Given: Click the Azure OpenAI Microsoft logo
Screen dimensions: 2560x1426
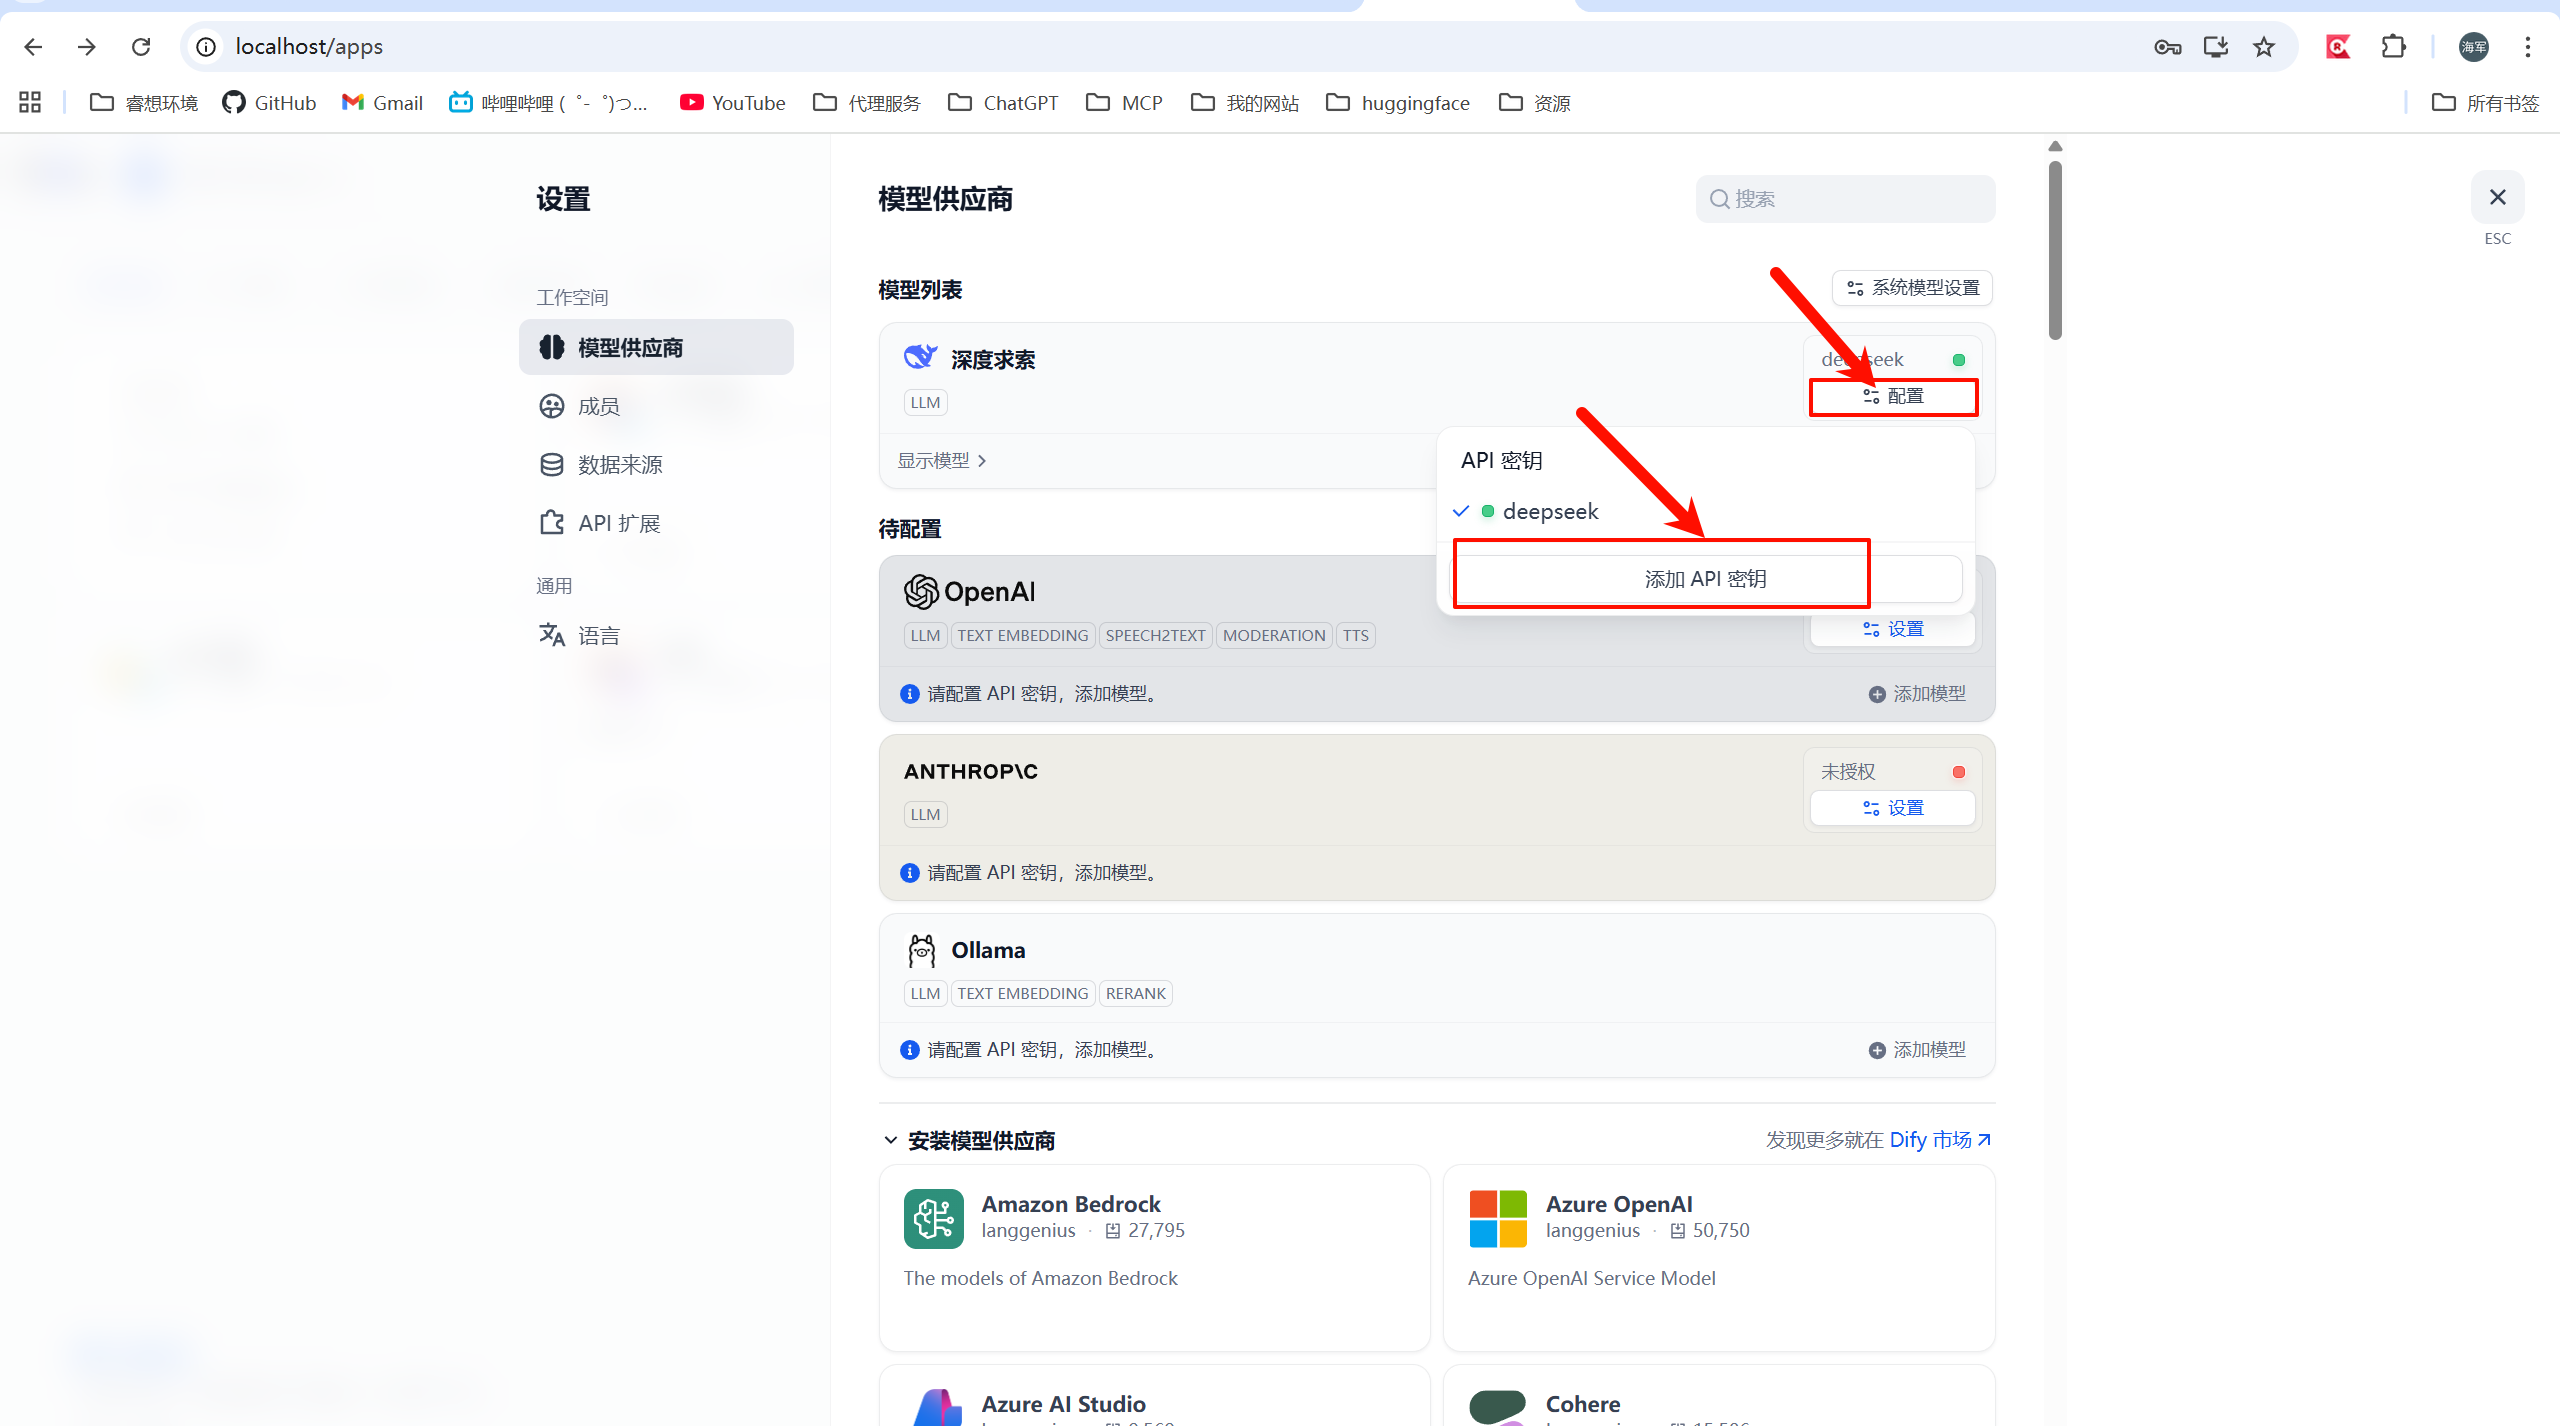Looking at the screenshot, I should (1497, 1218).
